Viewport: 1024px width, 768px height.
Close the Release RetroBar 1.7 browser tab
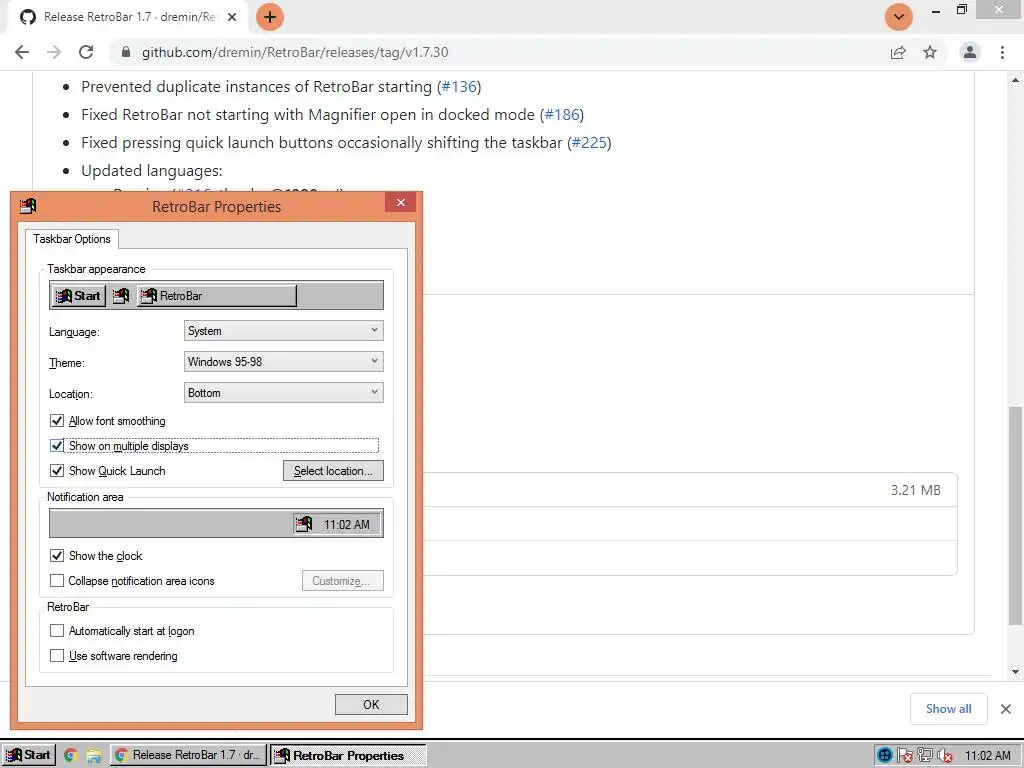coord(232,17)
